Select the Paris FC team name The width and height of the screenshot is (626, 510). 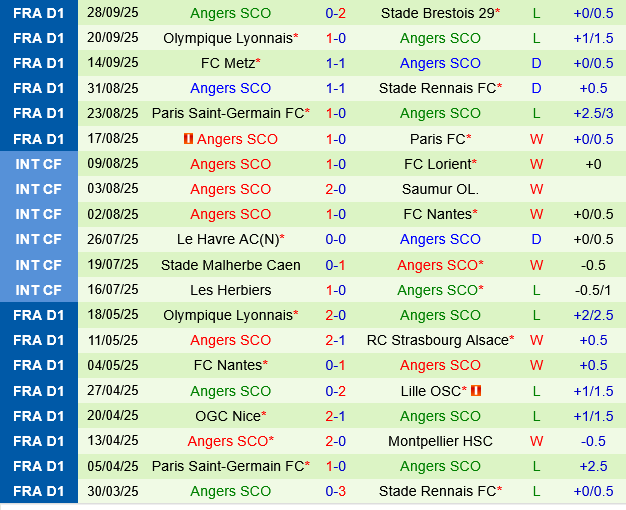pos(437,139)
